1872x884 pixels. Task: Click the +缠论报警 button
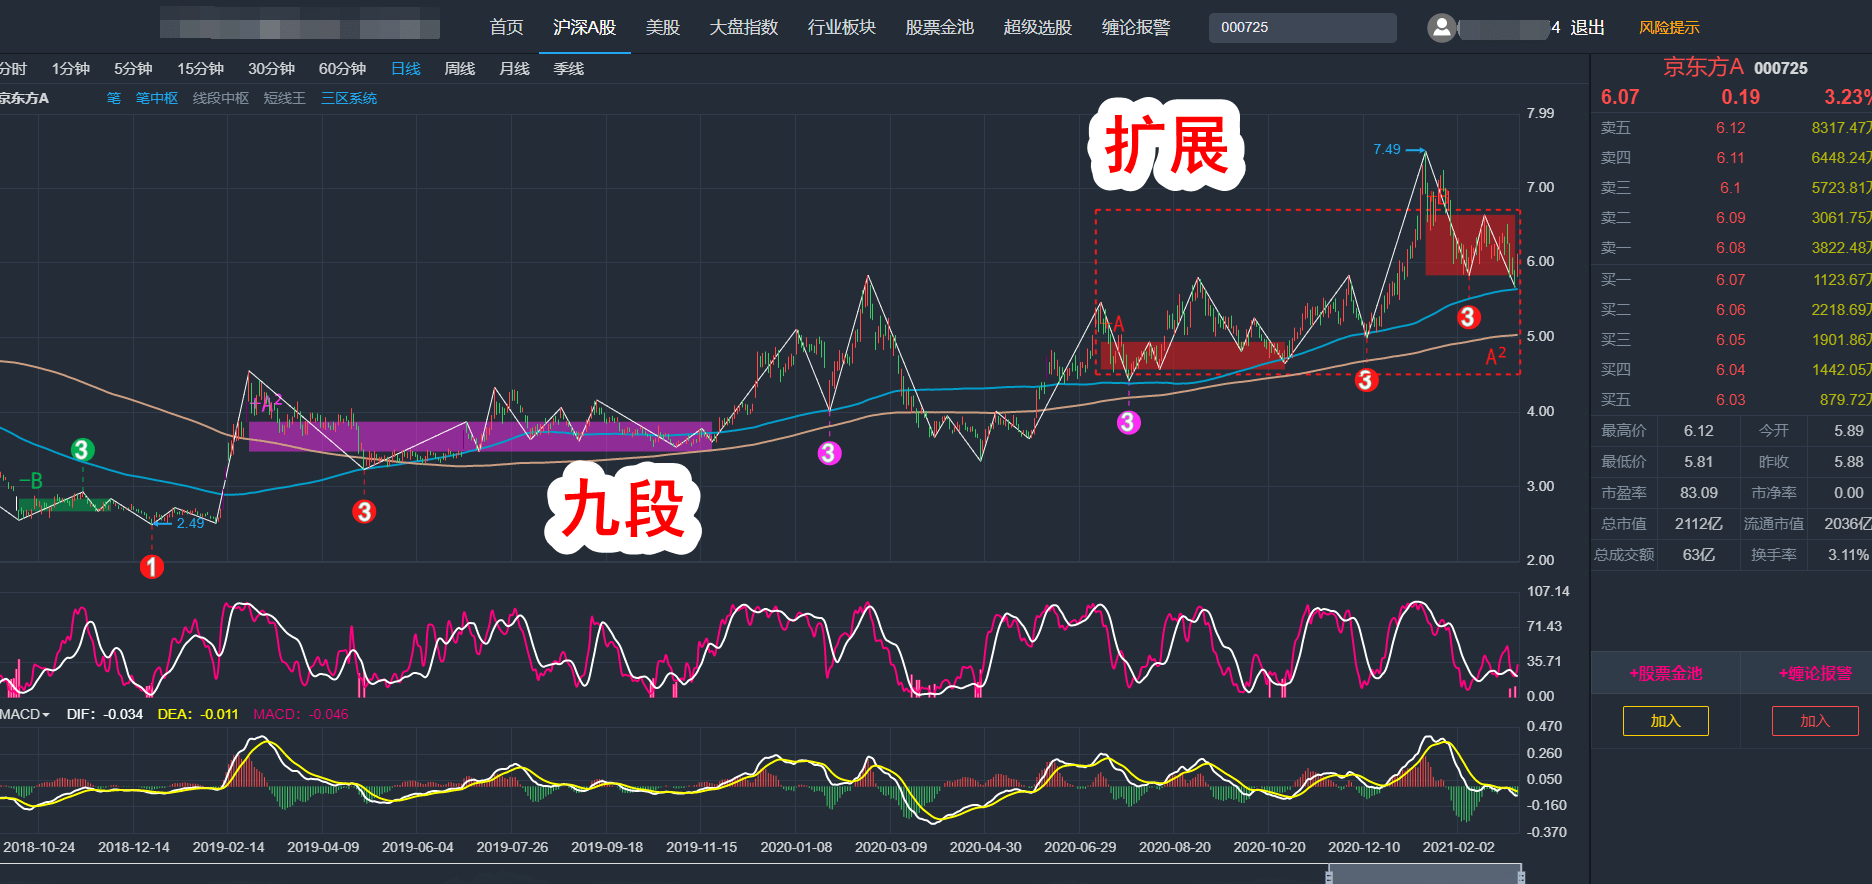[x=1815, y=673]
